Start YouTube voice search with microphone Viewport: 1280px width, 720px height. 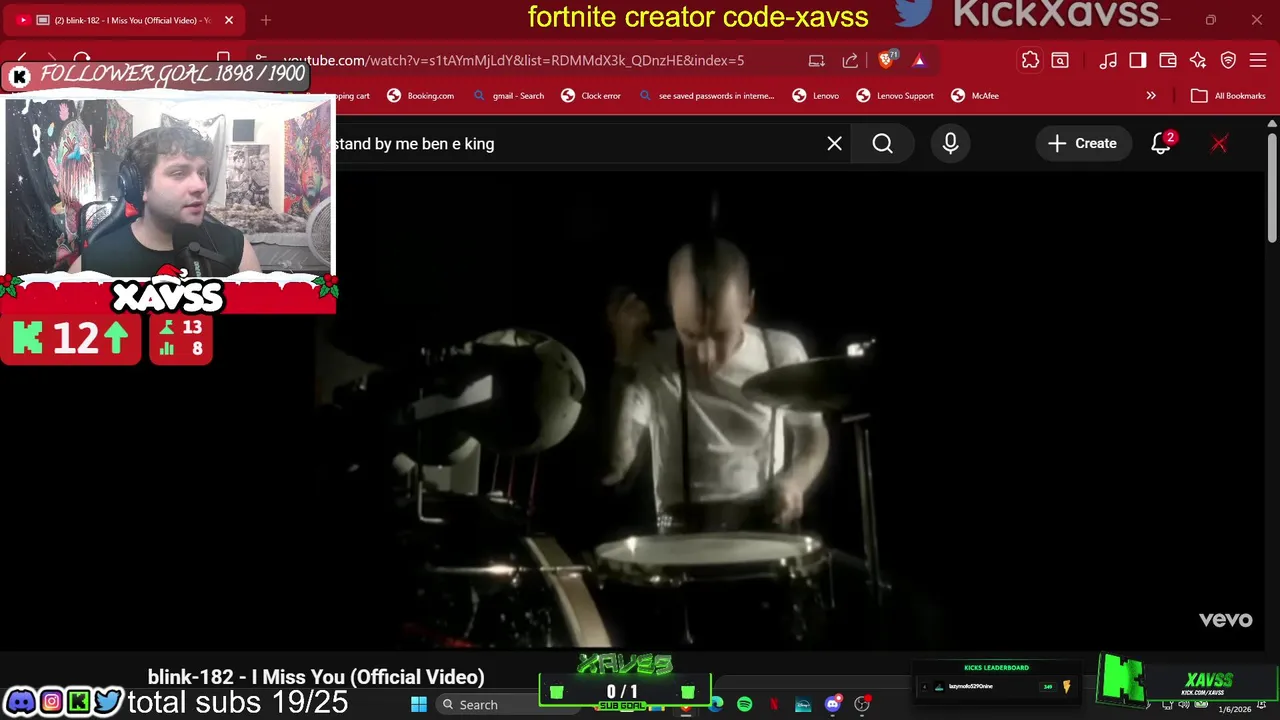951,143
